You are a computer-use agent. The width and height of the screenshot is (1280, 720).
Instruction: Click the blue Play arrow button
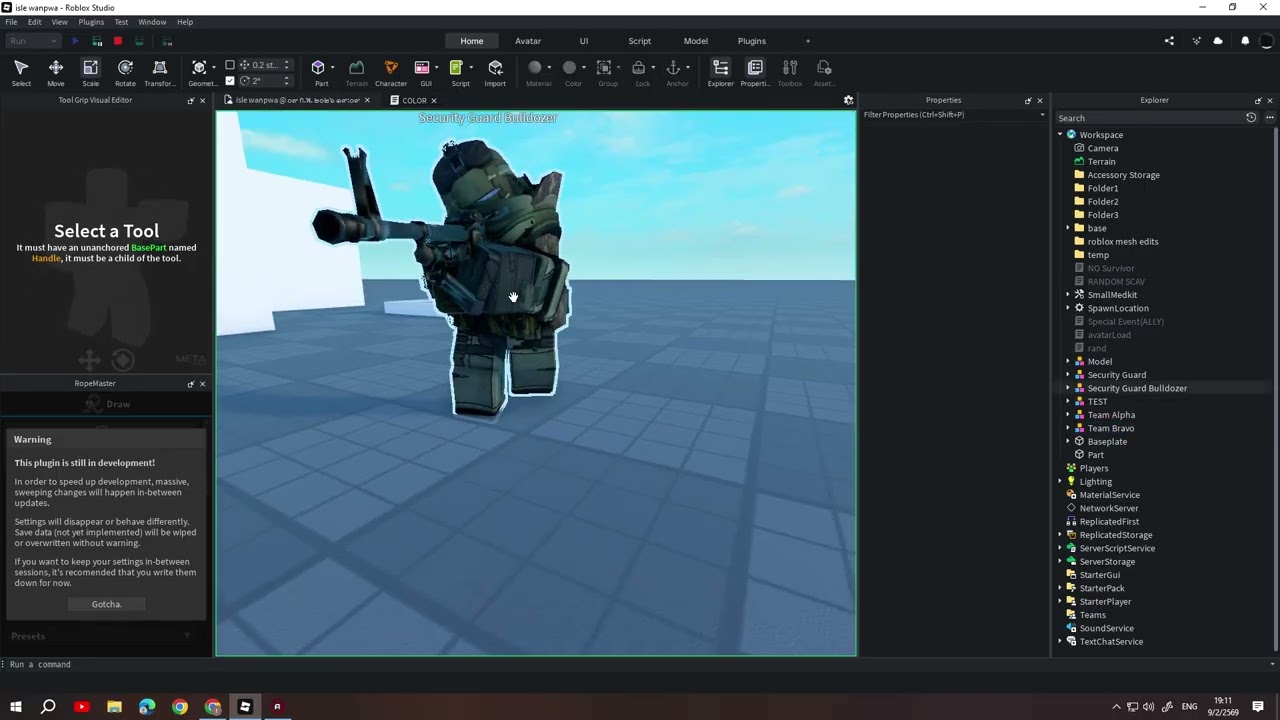(x=75, y=41)
